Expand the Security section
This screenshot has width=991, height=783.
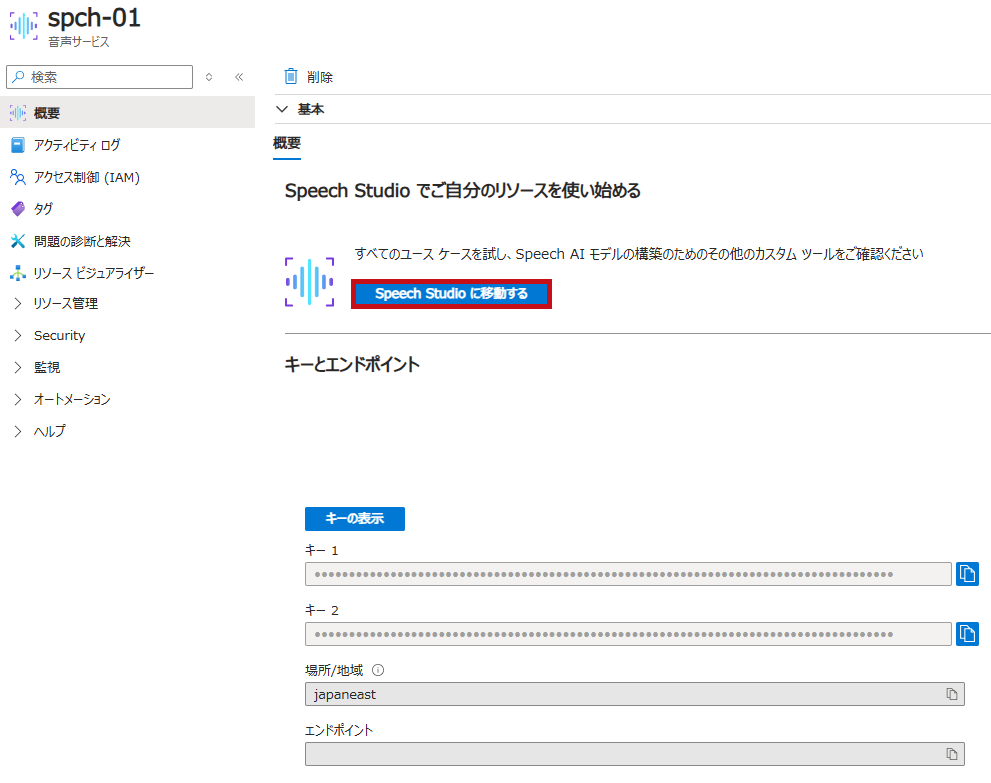pyautogui.click(x=18, y=335)
